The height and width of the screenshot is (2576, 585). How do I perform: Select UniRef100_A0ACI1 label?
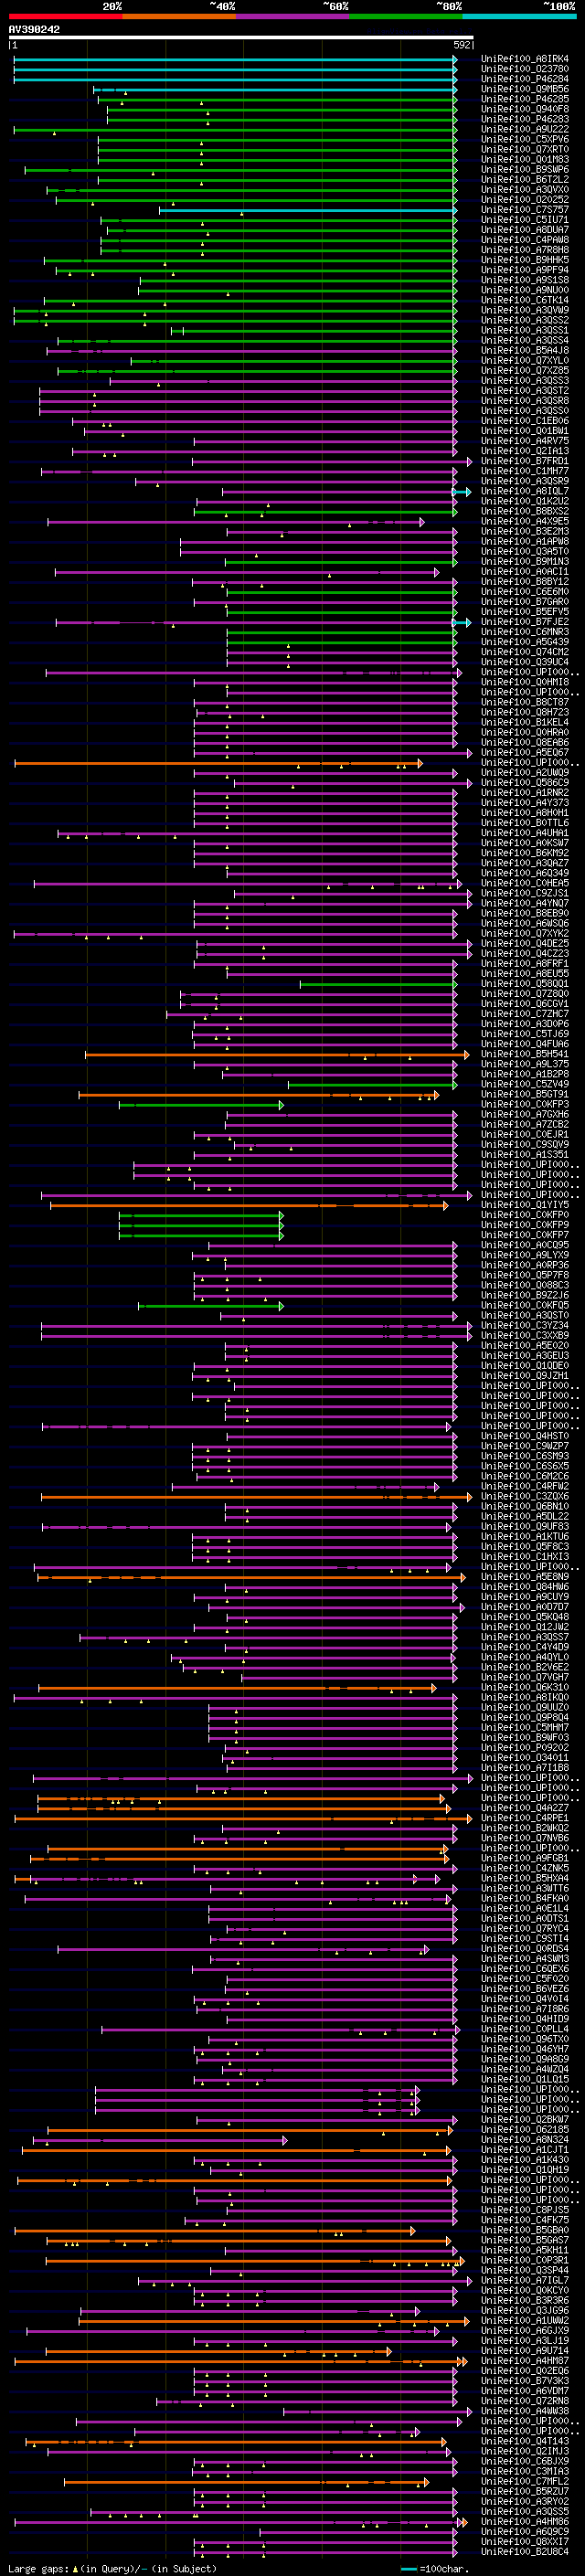coord(525,572)
